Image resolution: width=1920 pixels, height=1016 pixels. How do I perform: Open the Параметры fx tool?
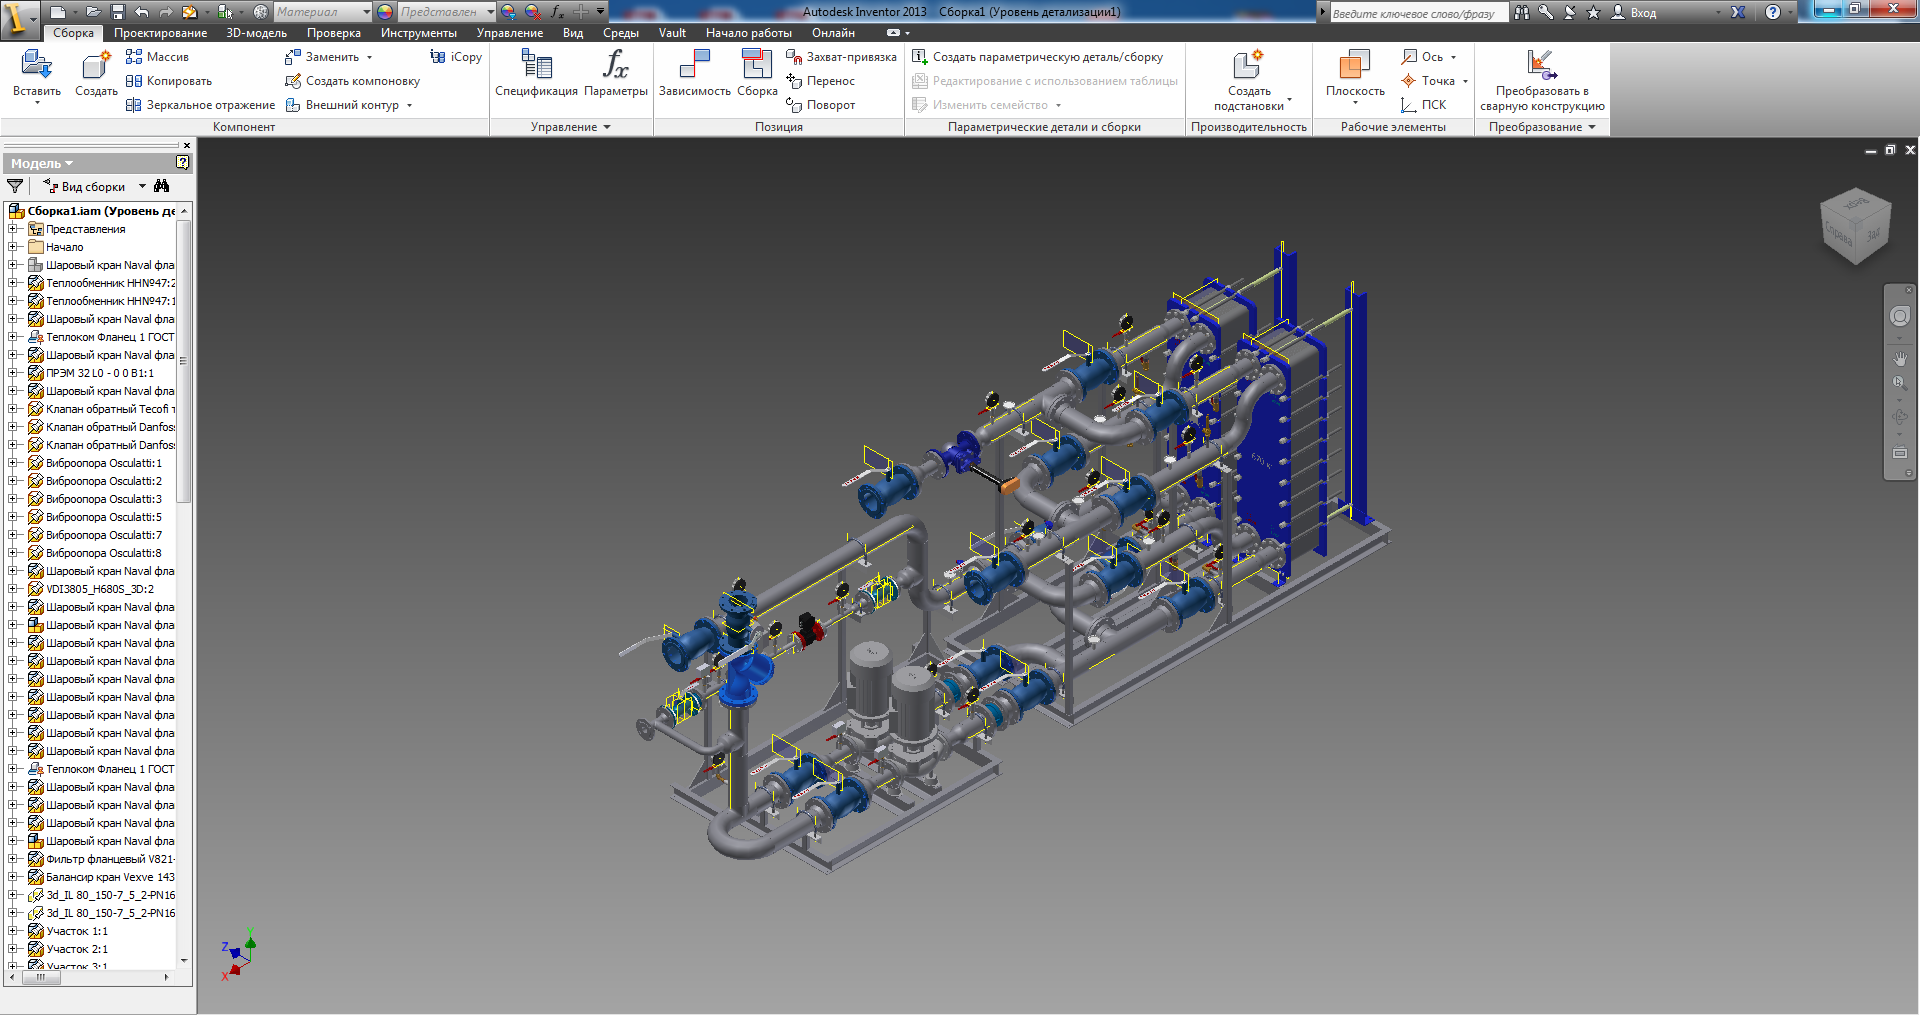coord(615,66)
